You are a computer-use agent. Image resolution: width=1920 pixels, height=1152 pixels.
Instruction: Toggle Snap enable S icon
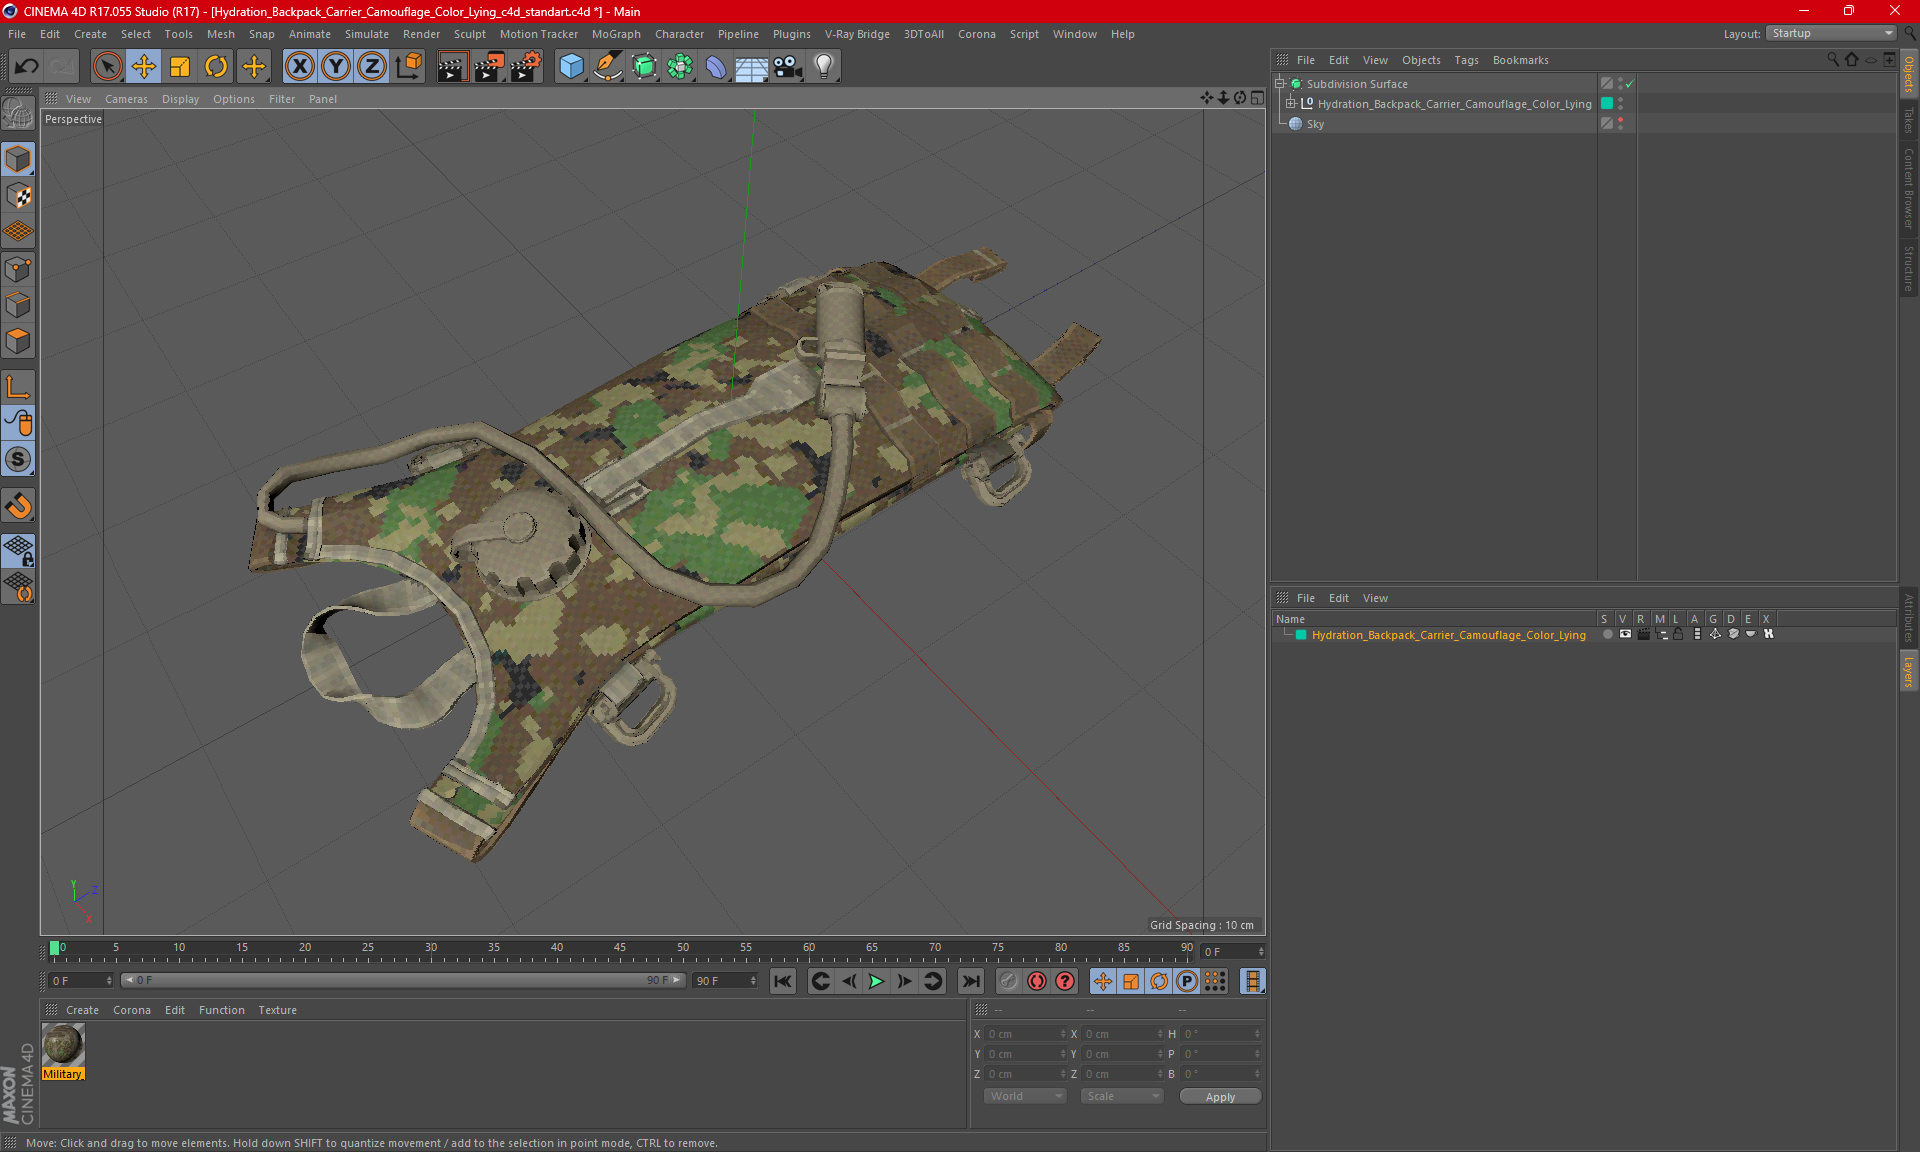[x=18, y=460]
